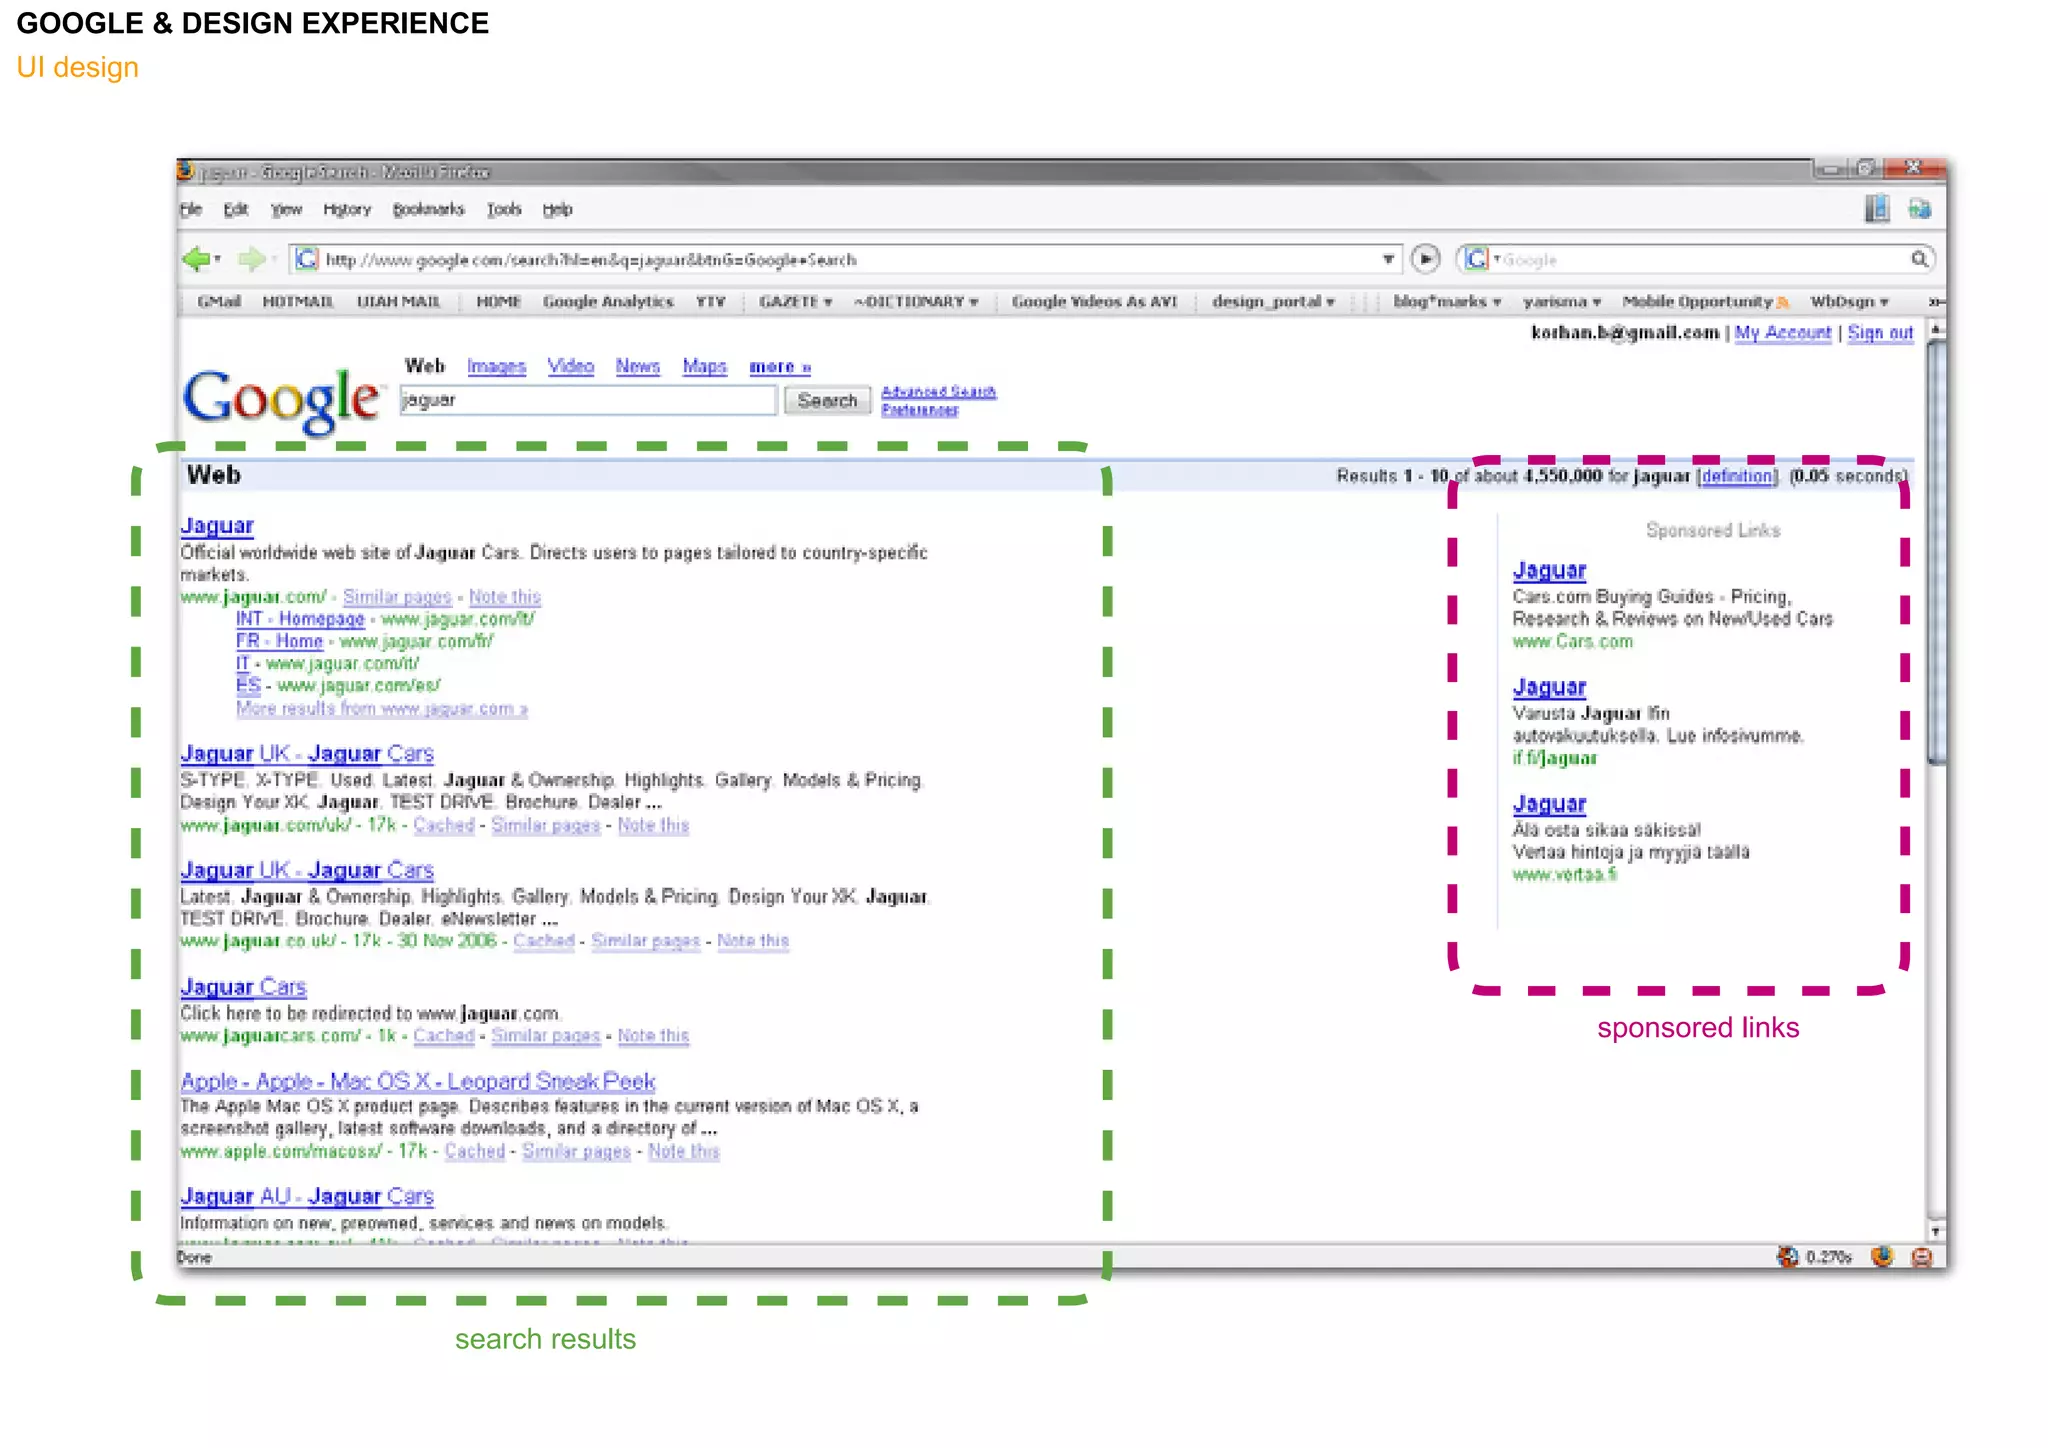Open My Account link
2048x1448 pixels.
coord(1783,332)
